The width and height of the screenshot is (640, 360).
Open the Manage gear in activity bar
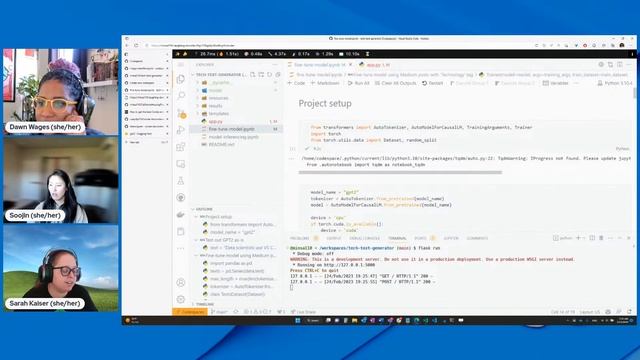click(181, 299)
